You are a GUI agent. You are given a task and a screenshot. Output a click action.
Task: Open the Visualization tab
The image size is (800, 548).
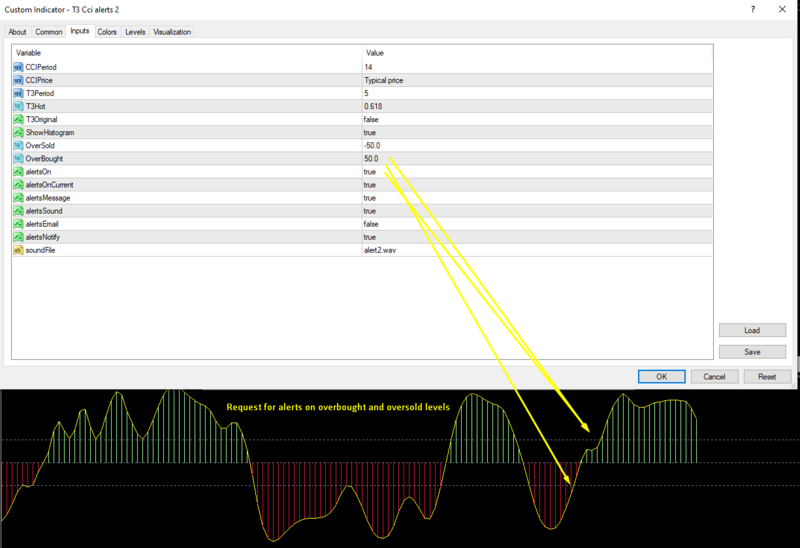click(x=172, y=32)
